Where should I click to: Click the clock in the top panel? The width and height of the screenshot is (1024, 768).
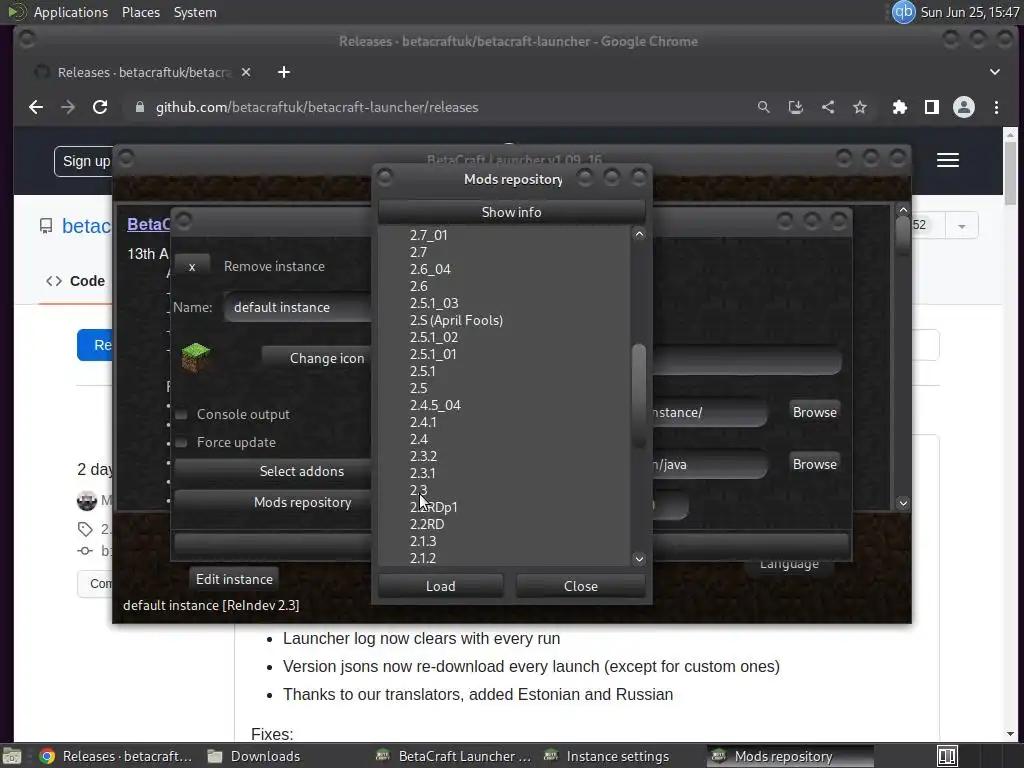[x=970, y=12]
